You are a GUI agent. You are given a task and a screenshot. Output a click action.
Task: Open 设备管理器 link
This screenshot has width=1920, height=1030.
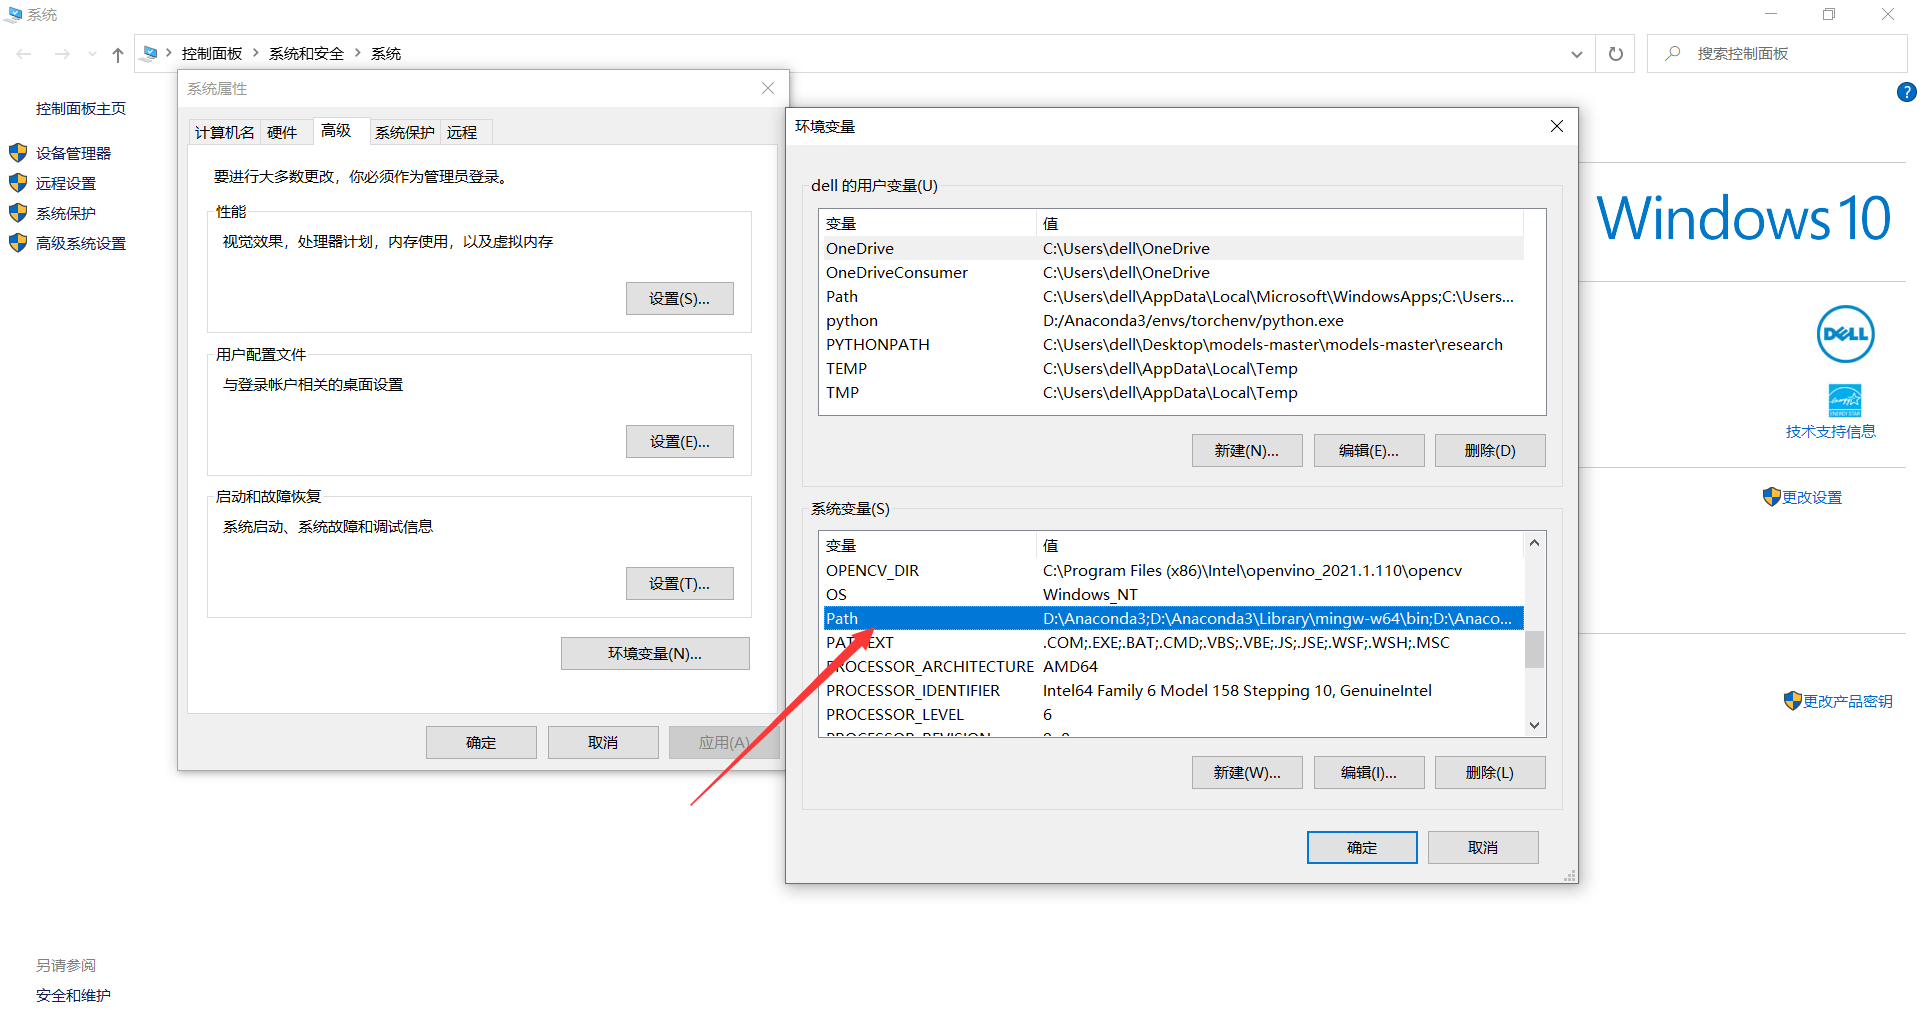tap(73, 153)
